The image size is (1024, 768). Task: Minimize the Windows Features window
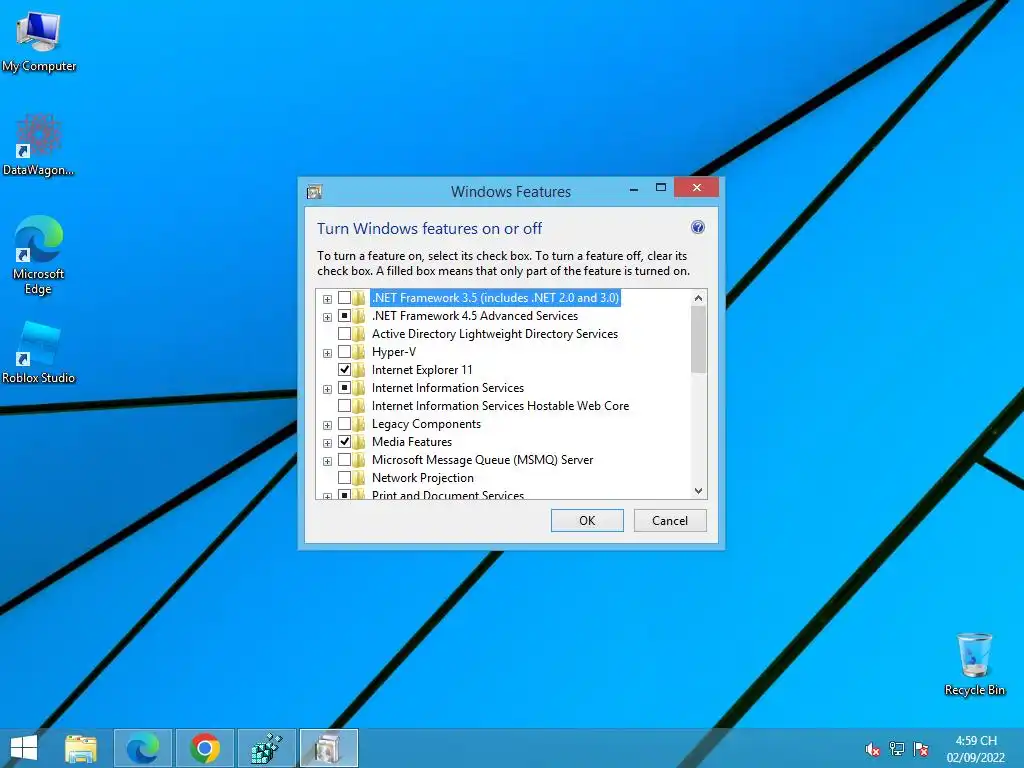[633, 189]
